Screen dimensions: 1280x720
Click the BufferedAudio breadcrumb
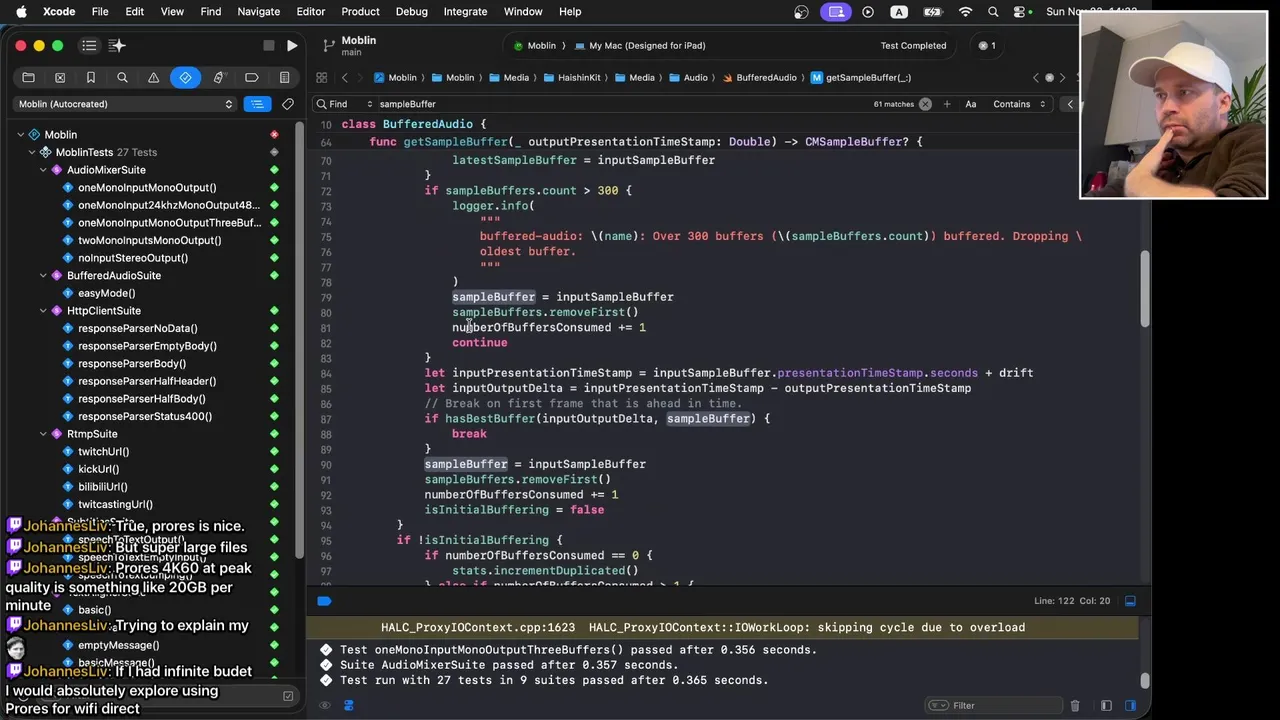click(x=758, y=78)
